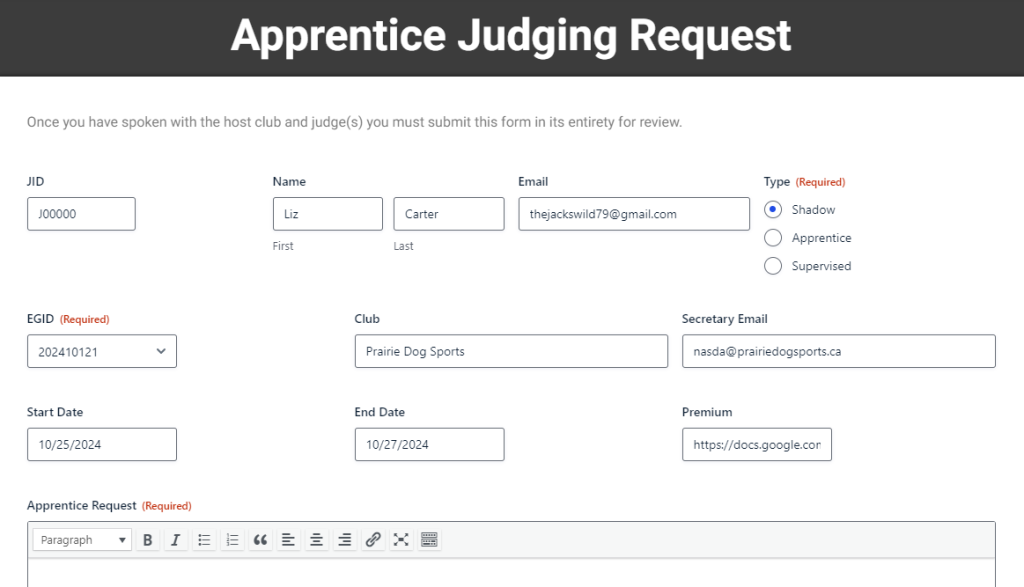Open the EGID dropdown
1024x587 pixels.
102,351
